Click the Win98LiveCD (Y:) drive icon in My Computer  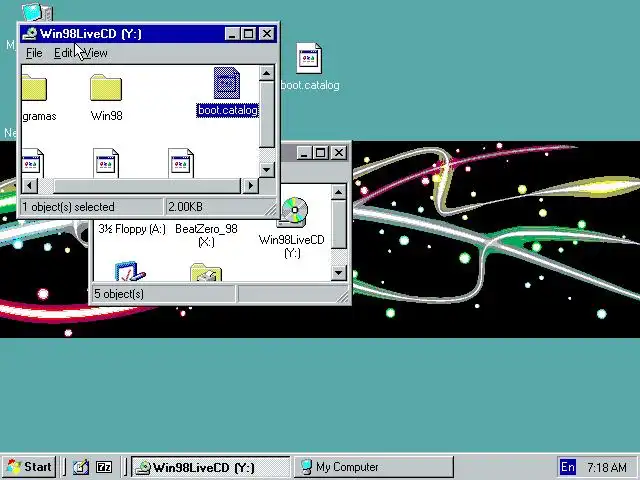tap(293, 211)
